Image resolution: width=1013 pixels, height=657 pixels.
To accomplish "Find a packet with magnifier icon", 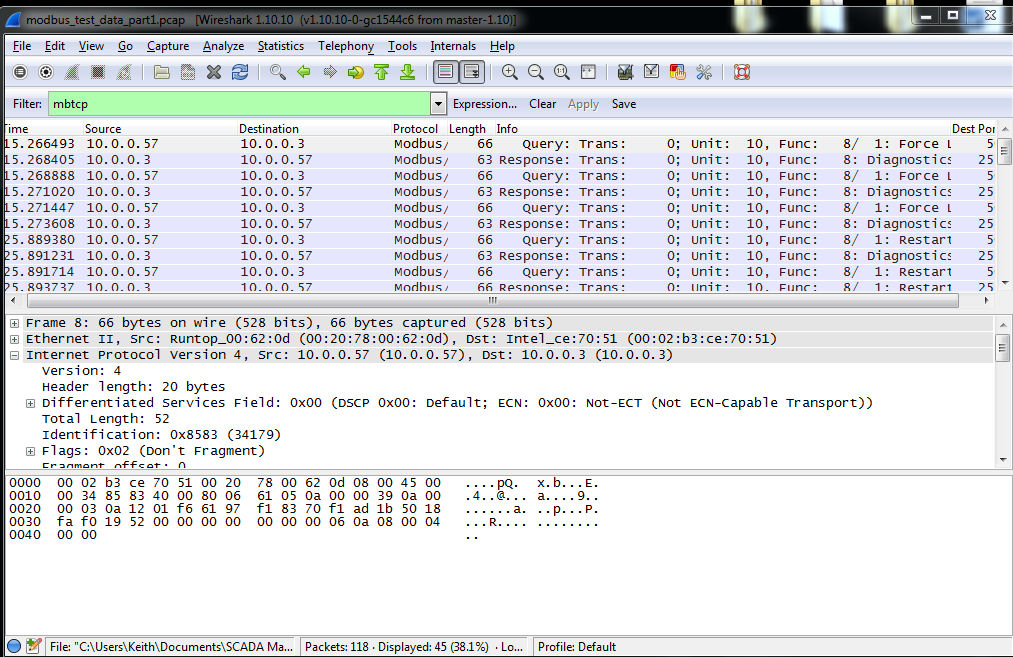I will click(x=278, y=72).
